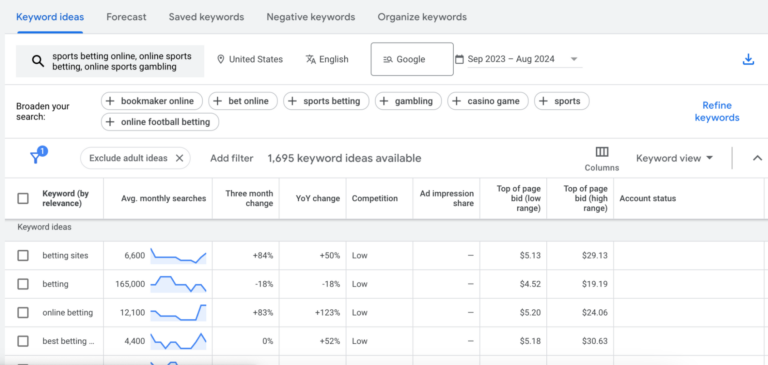Expand the Keyword view dropdown
768x365 pixels.
(x=674, y=158)
